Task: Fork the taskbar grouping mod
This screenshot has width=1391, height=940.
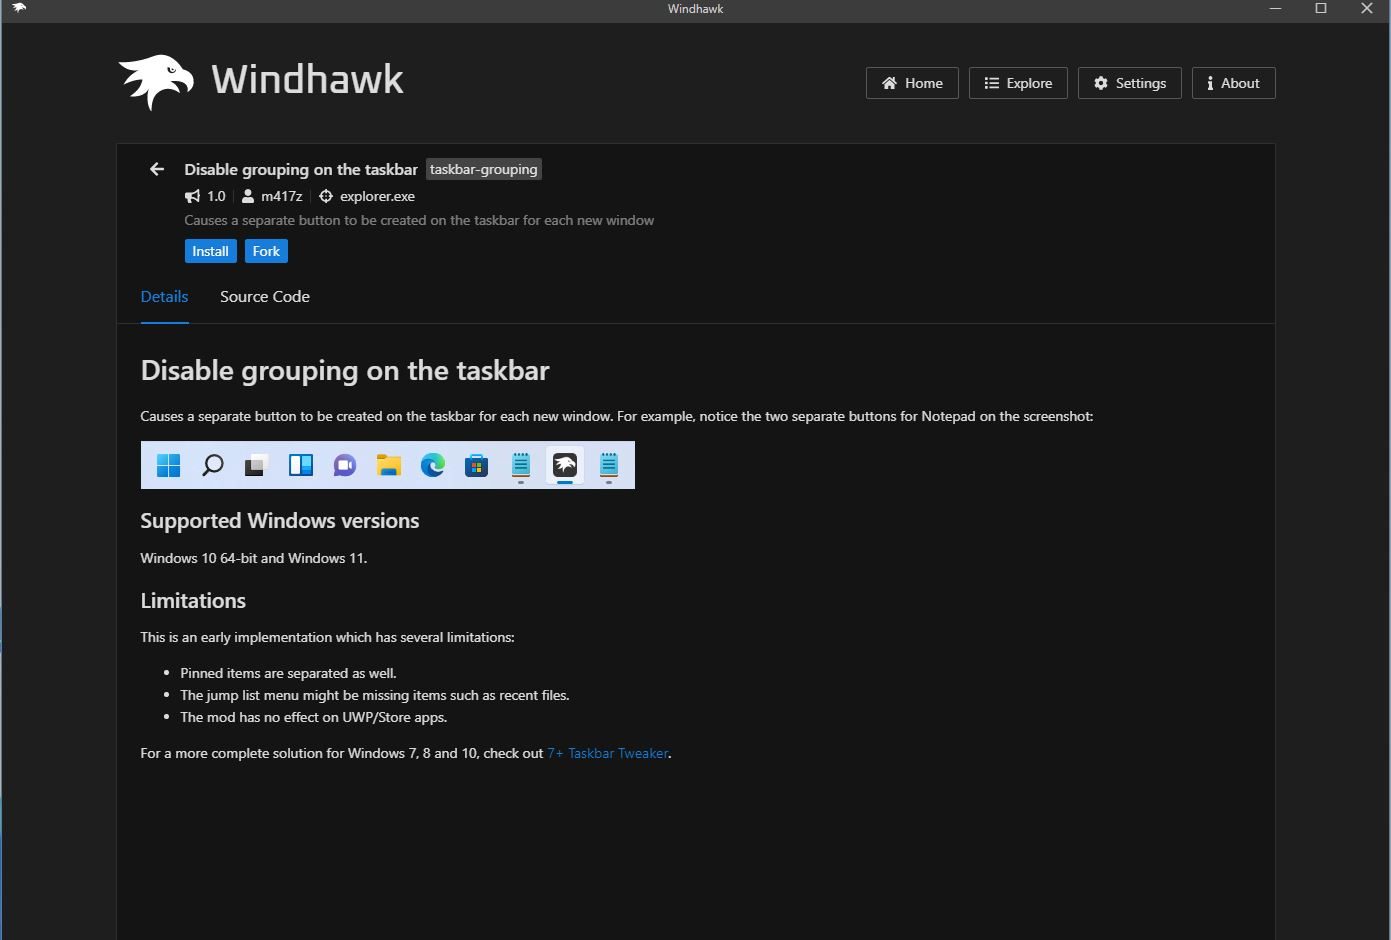Action: click(x=266, y=251)
